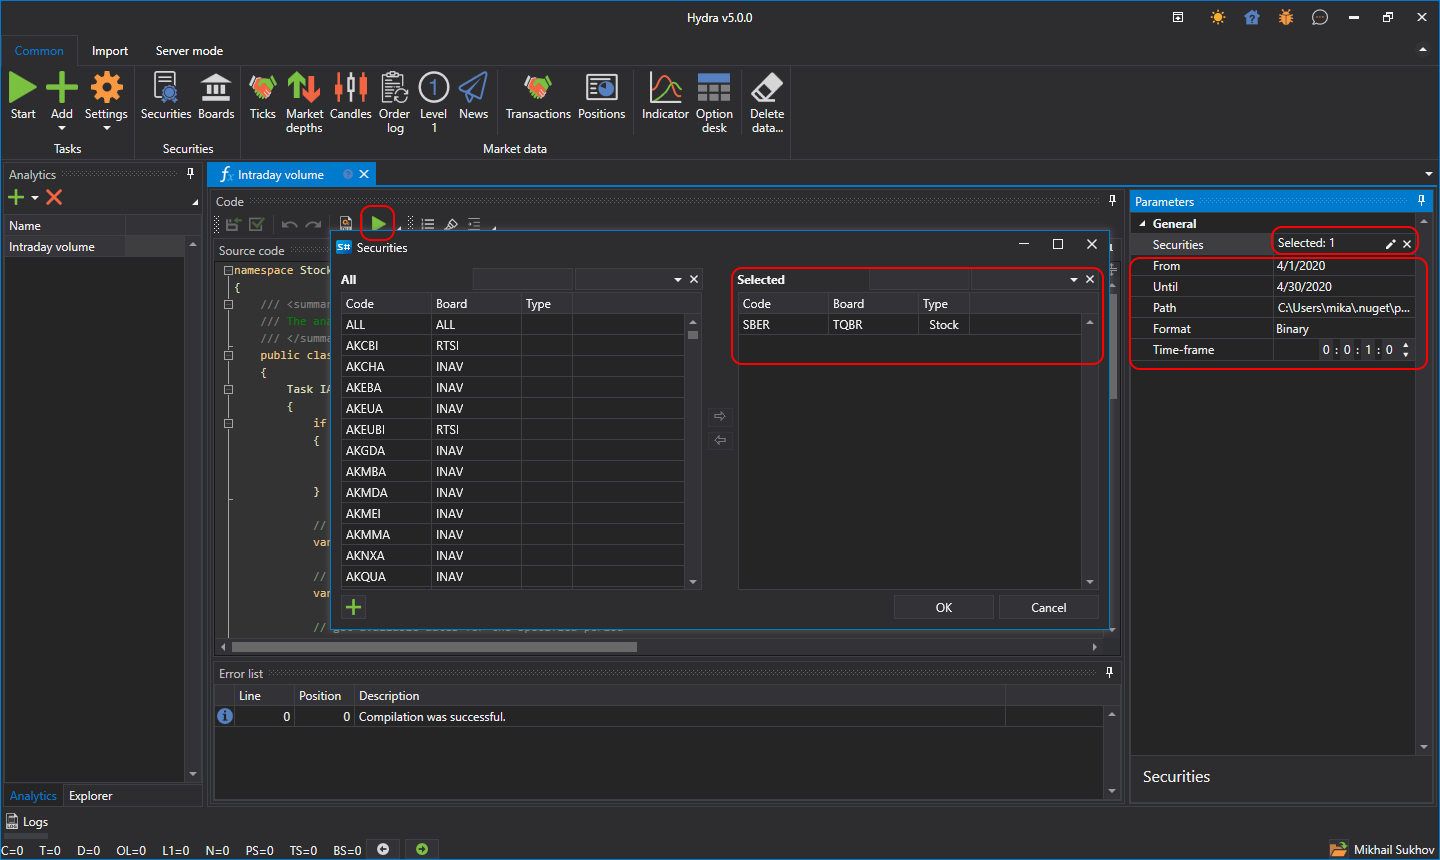Open the Logs panel
The width and height of the screenshot is (1440, 860).
click(27, 822)
